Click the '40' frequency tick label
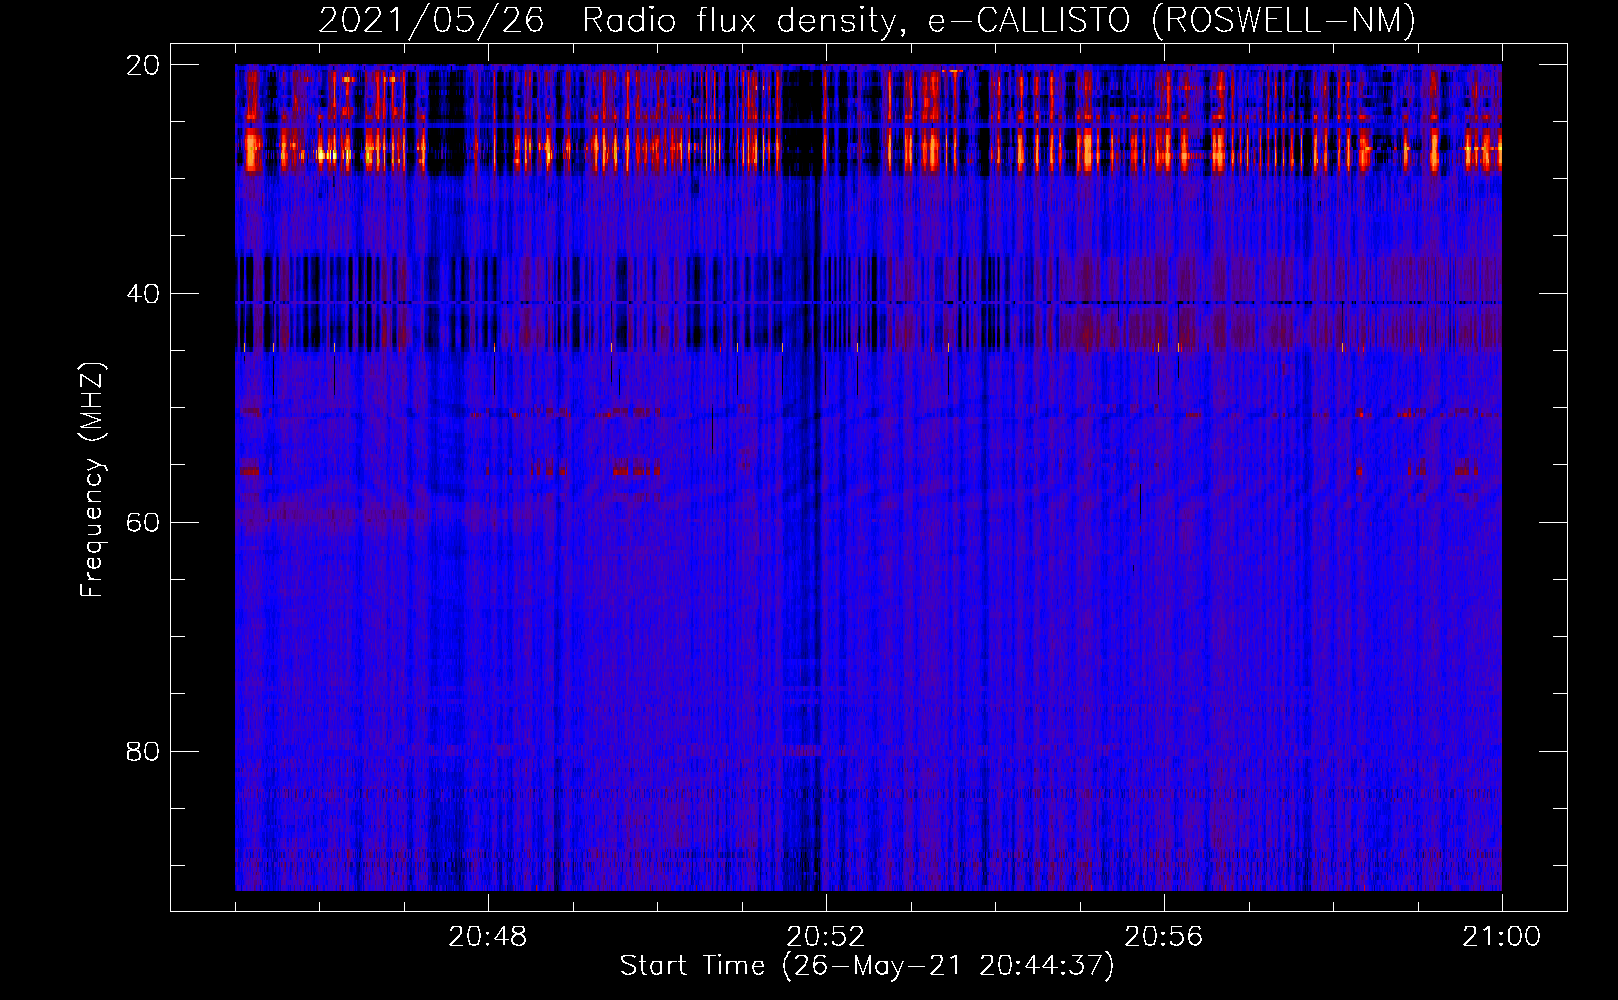The image size is (1618, 1000). click(143, 294)
